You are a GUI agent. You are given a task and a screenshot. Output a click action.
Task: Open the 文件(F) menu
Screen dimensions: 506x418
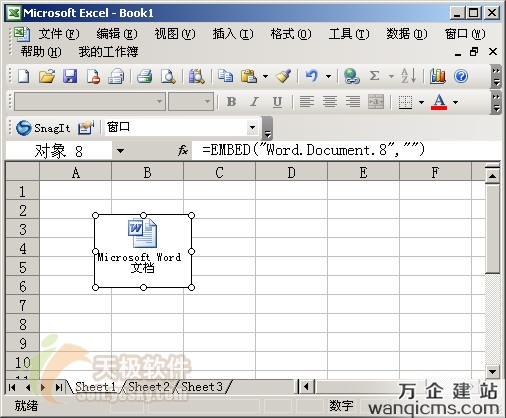click(x=59, y=34)
